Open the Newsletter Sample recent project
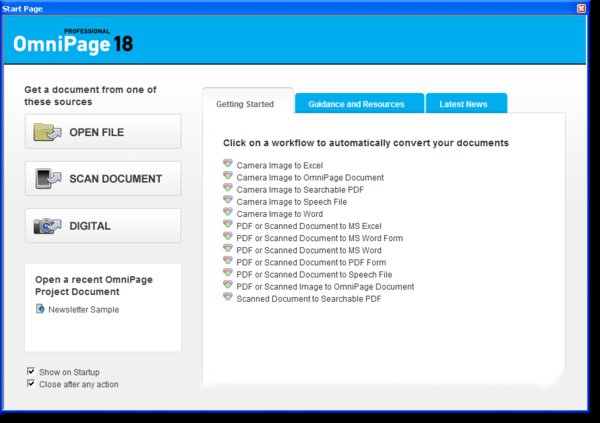600x423 pixels. pyautogui.click(x=83, y=309)
